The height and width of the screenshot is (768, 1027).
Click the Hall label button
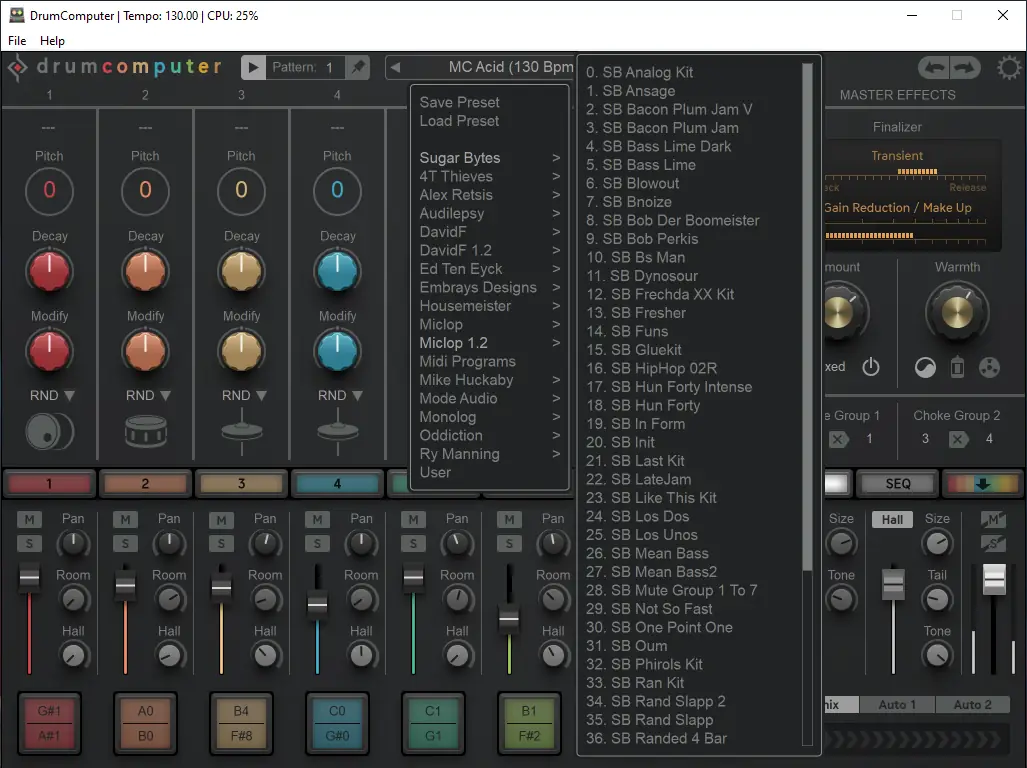tap(892, 520)
